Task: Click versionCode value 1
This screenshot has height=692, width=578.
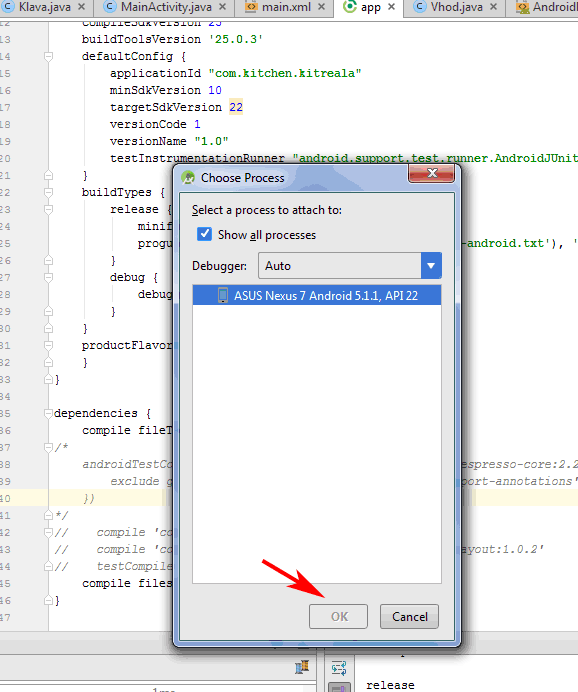Action: pos(197,124)
